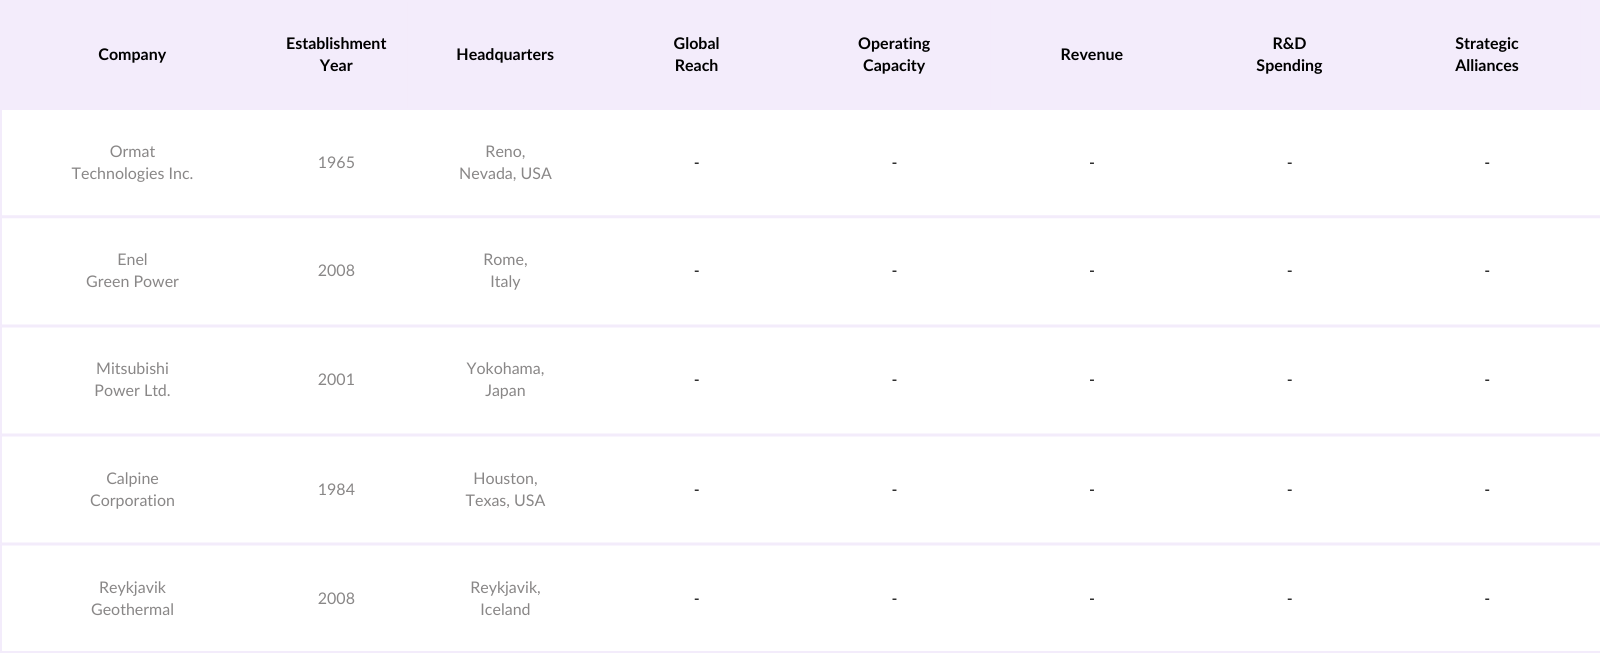
Task: Click the Global Reach column header
Action: [696, 55]
